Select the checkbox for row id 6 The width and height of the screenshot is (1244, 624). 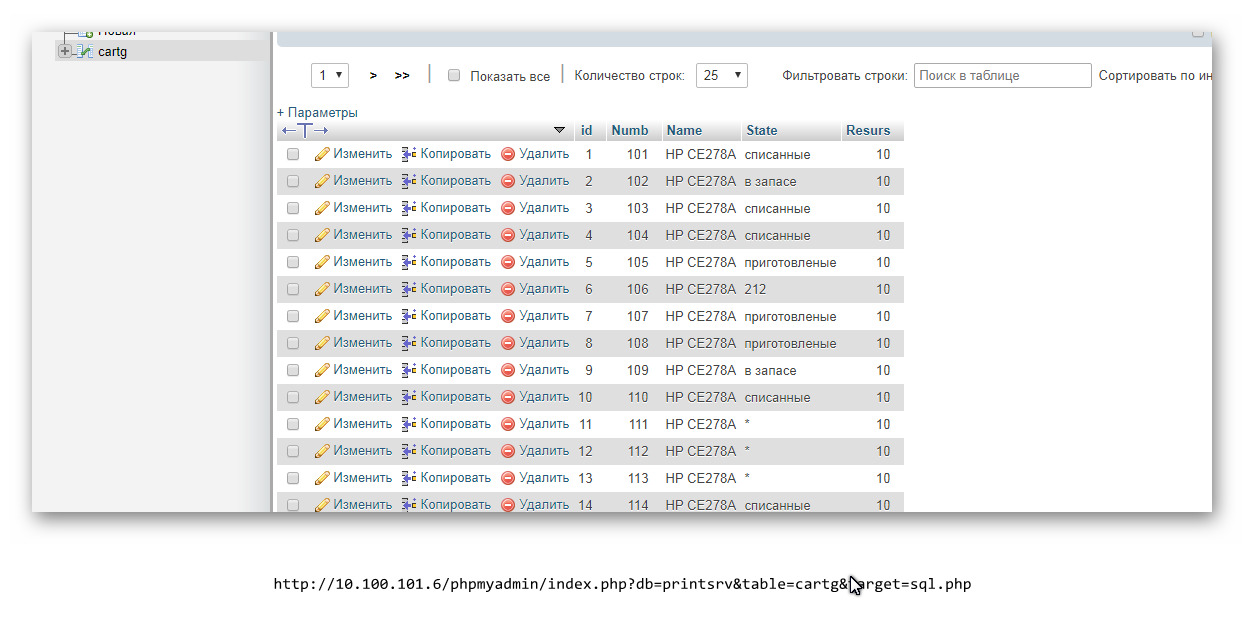coord(293,289)
